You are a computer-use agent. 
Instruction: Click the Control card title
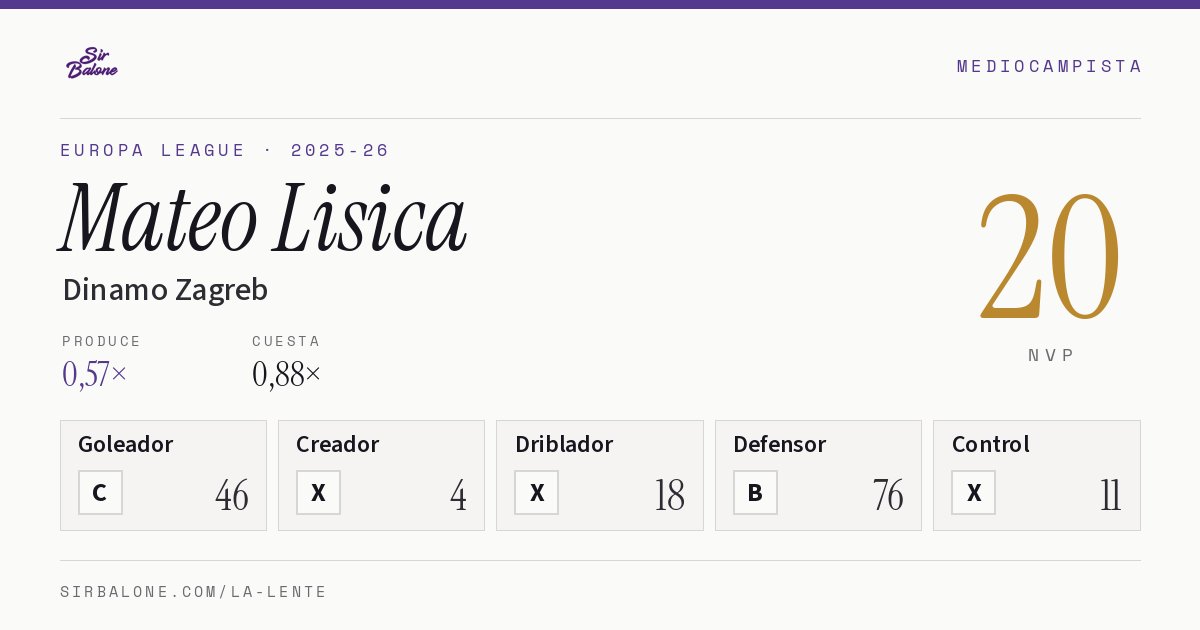(991, 444)
